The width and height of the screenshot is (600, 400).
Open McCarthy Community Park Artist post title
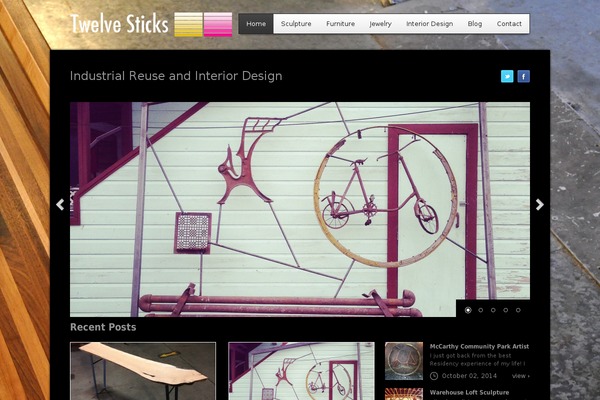(x=479, y=346)
